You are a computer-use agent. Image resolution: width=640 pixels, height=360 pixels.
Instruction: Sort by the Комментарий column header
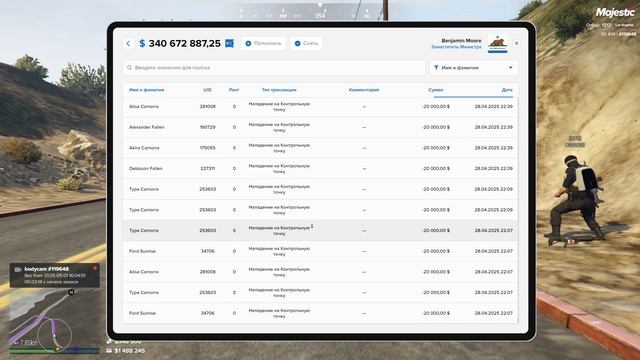pos(364,90)
